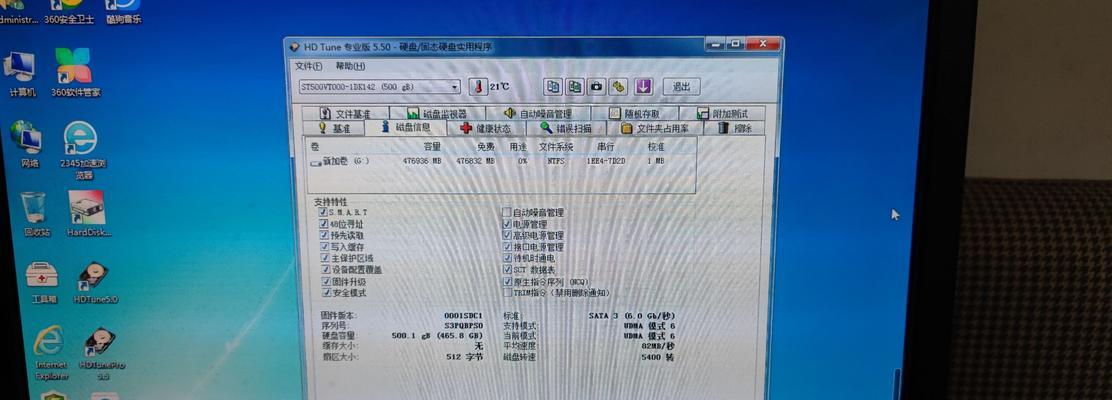Click the NTFS file system cell
Viewport: 1112px width, 400px height.
(x=555, y=162)
